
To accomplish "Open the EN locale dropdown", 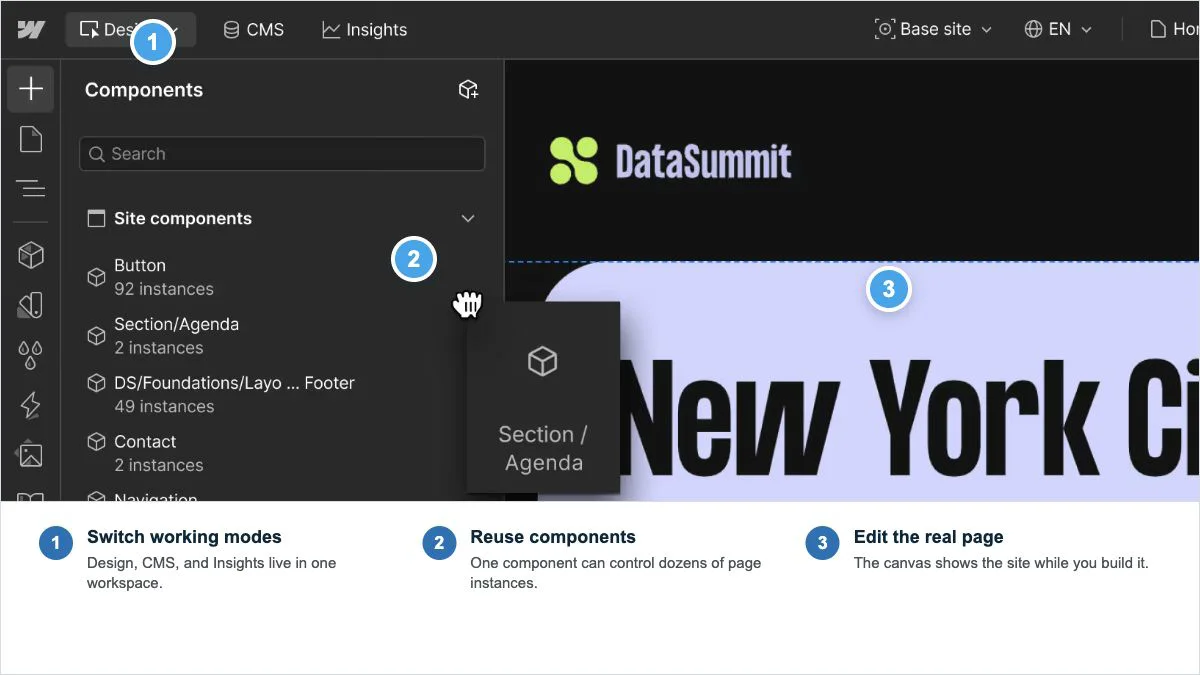I will click(x=1058, y=29).
